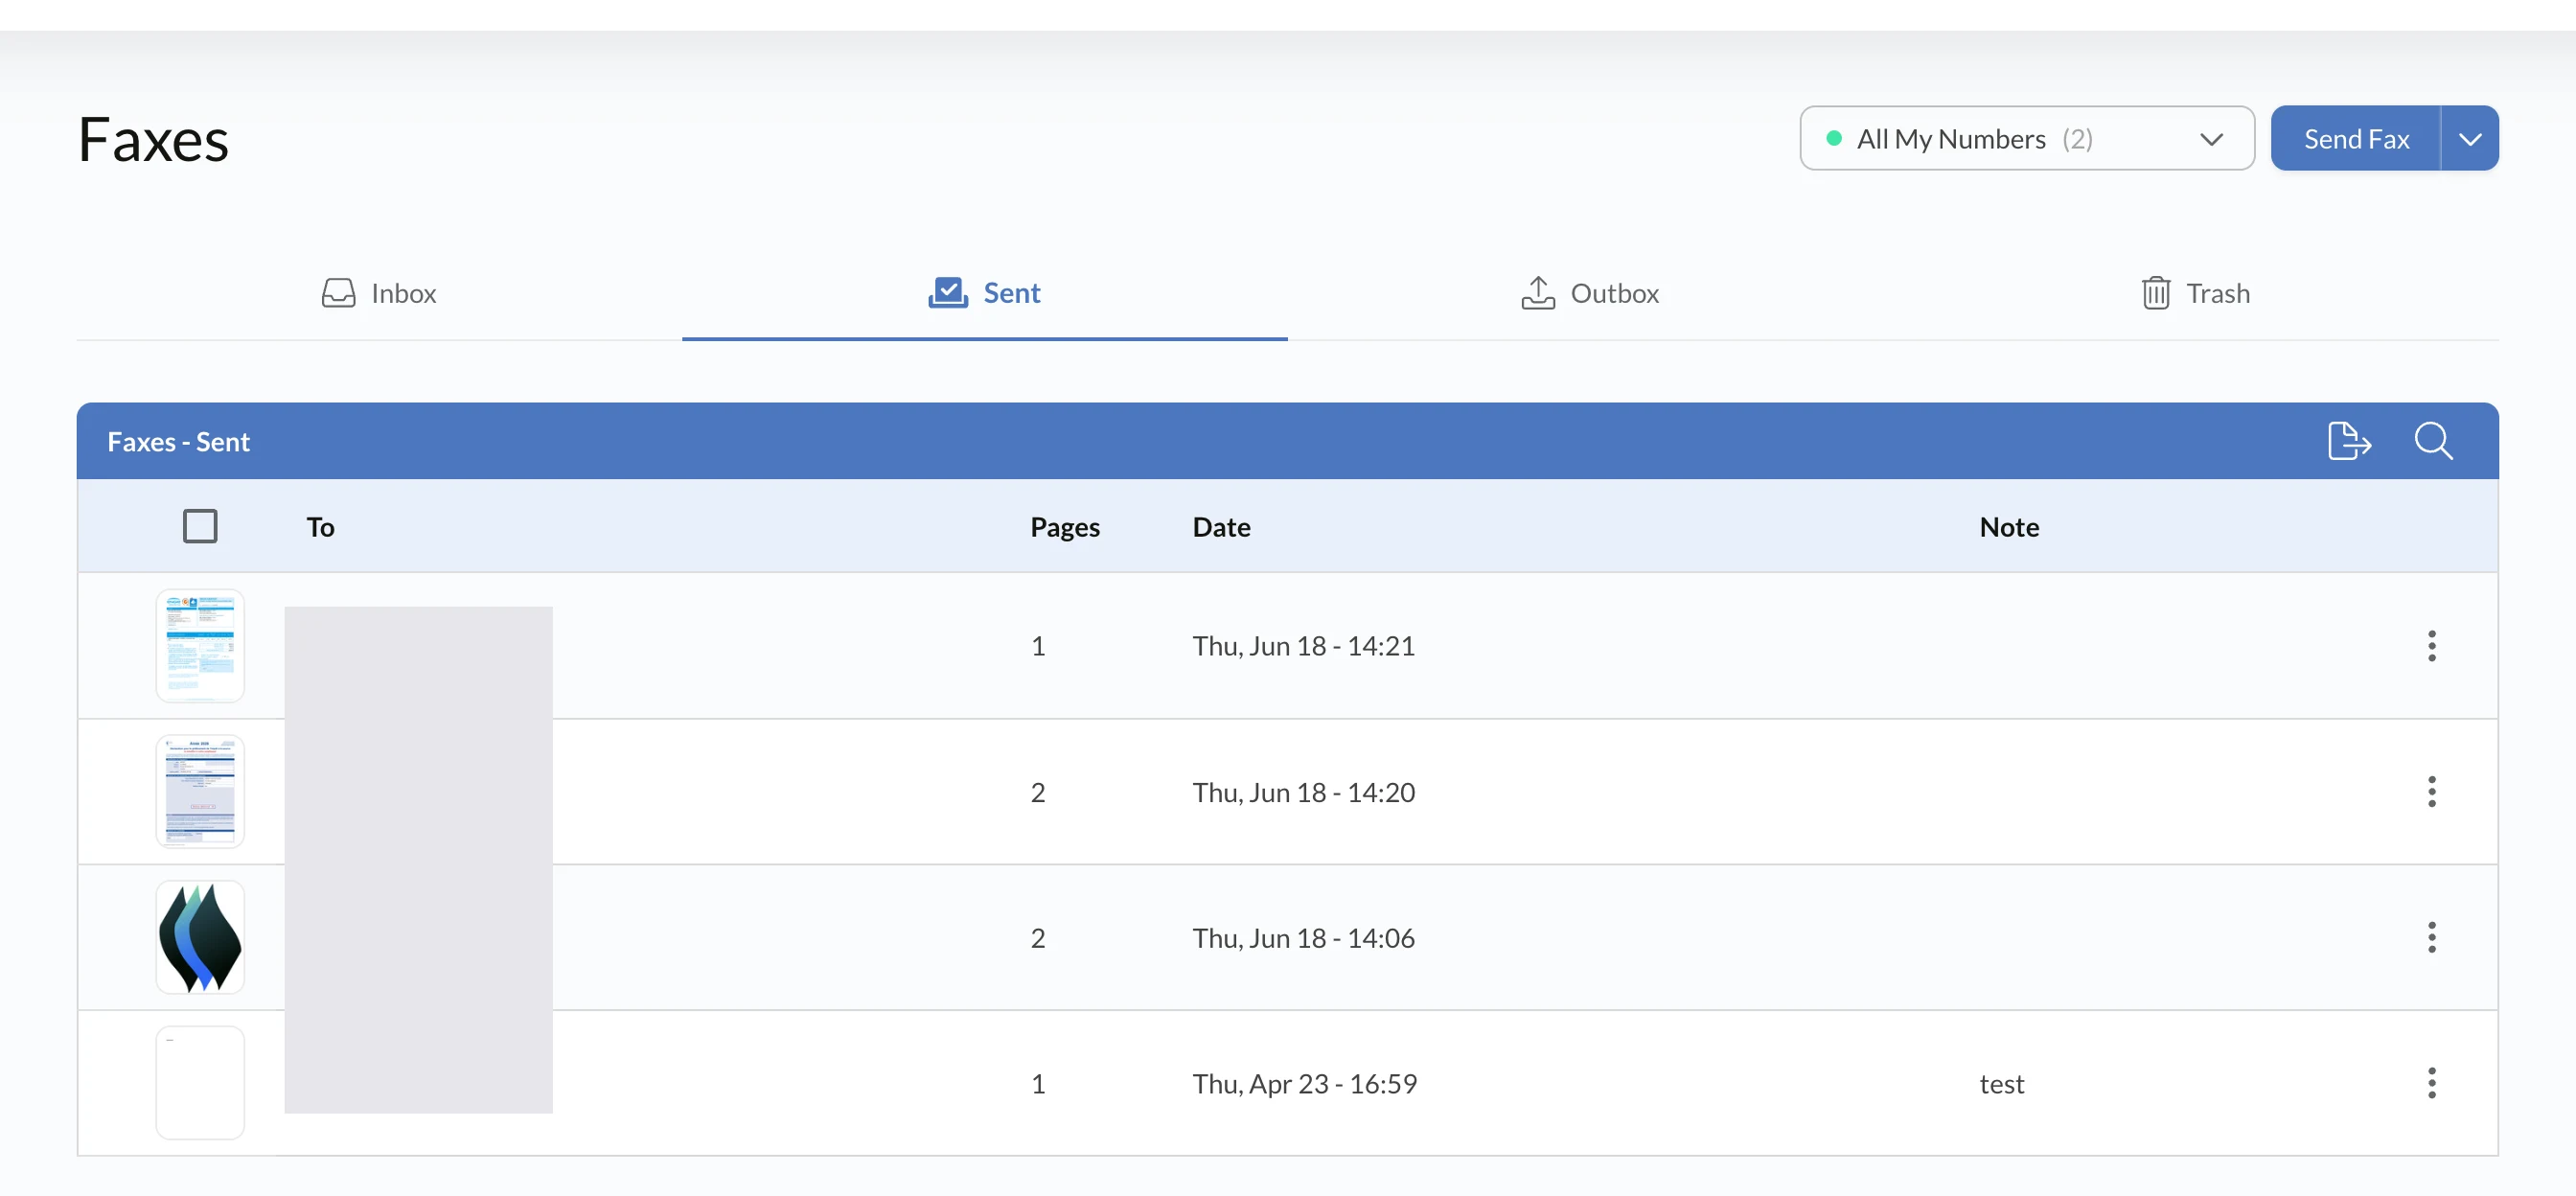Switch to the Inbox tab
The image size is (2576, 1196).
[x=379, y=293]
